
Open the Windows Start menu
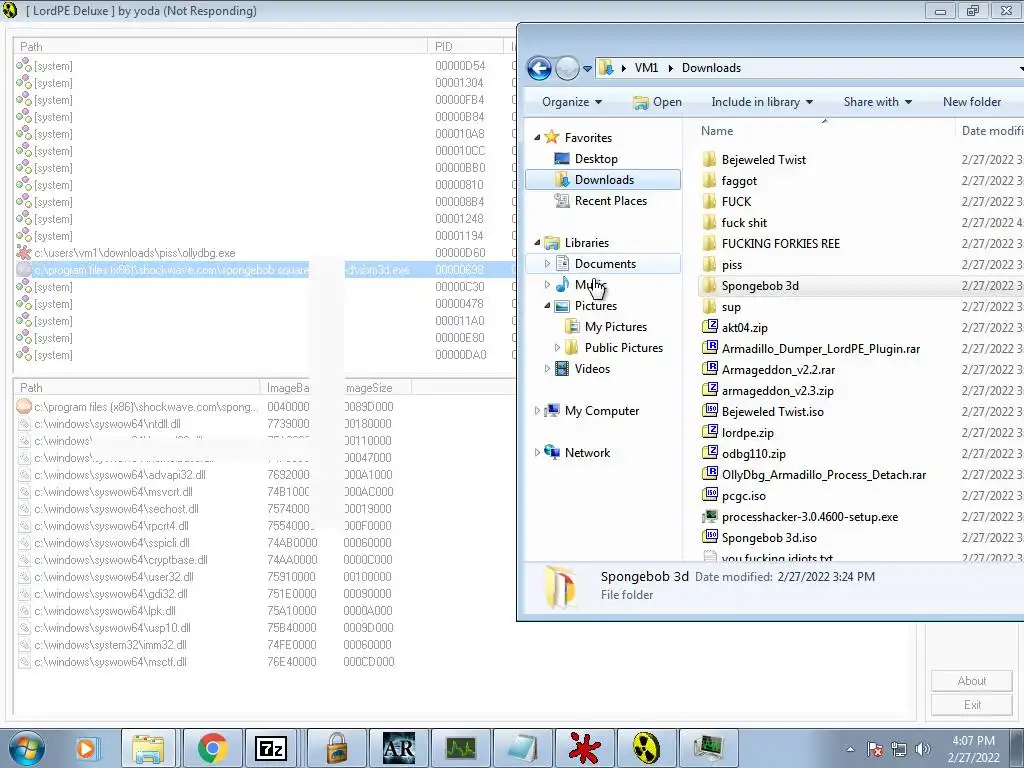tap(25, 748)
